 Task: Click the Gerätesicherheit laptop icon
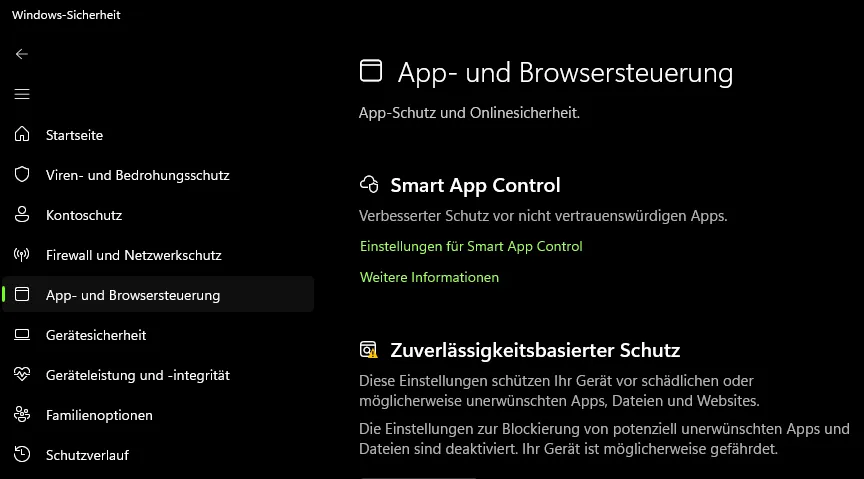tap(22, 335)
